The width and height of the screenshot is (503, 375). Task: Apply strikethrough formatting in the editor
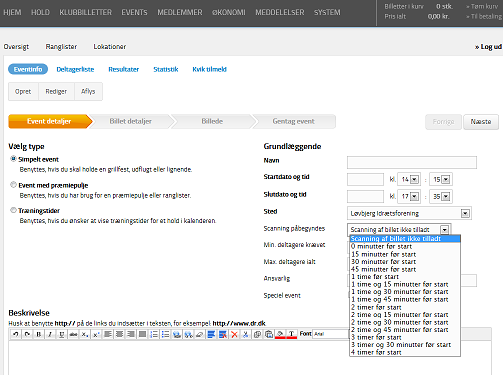coord(73,334)
